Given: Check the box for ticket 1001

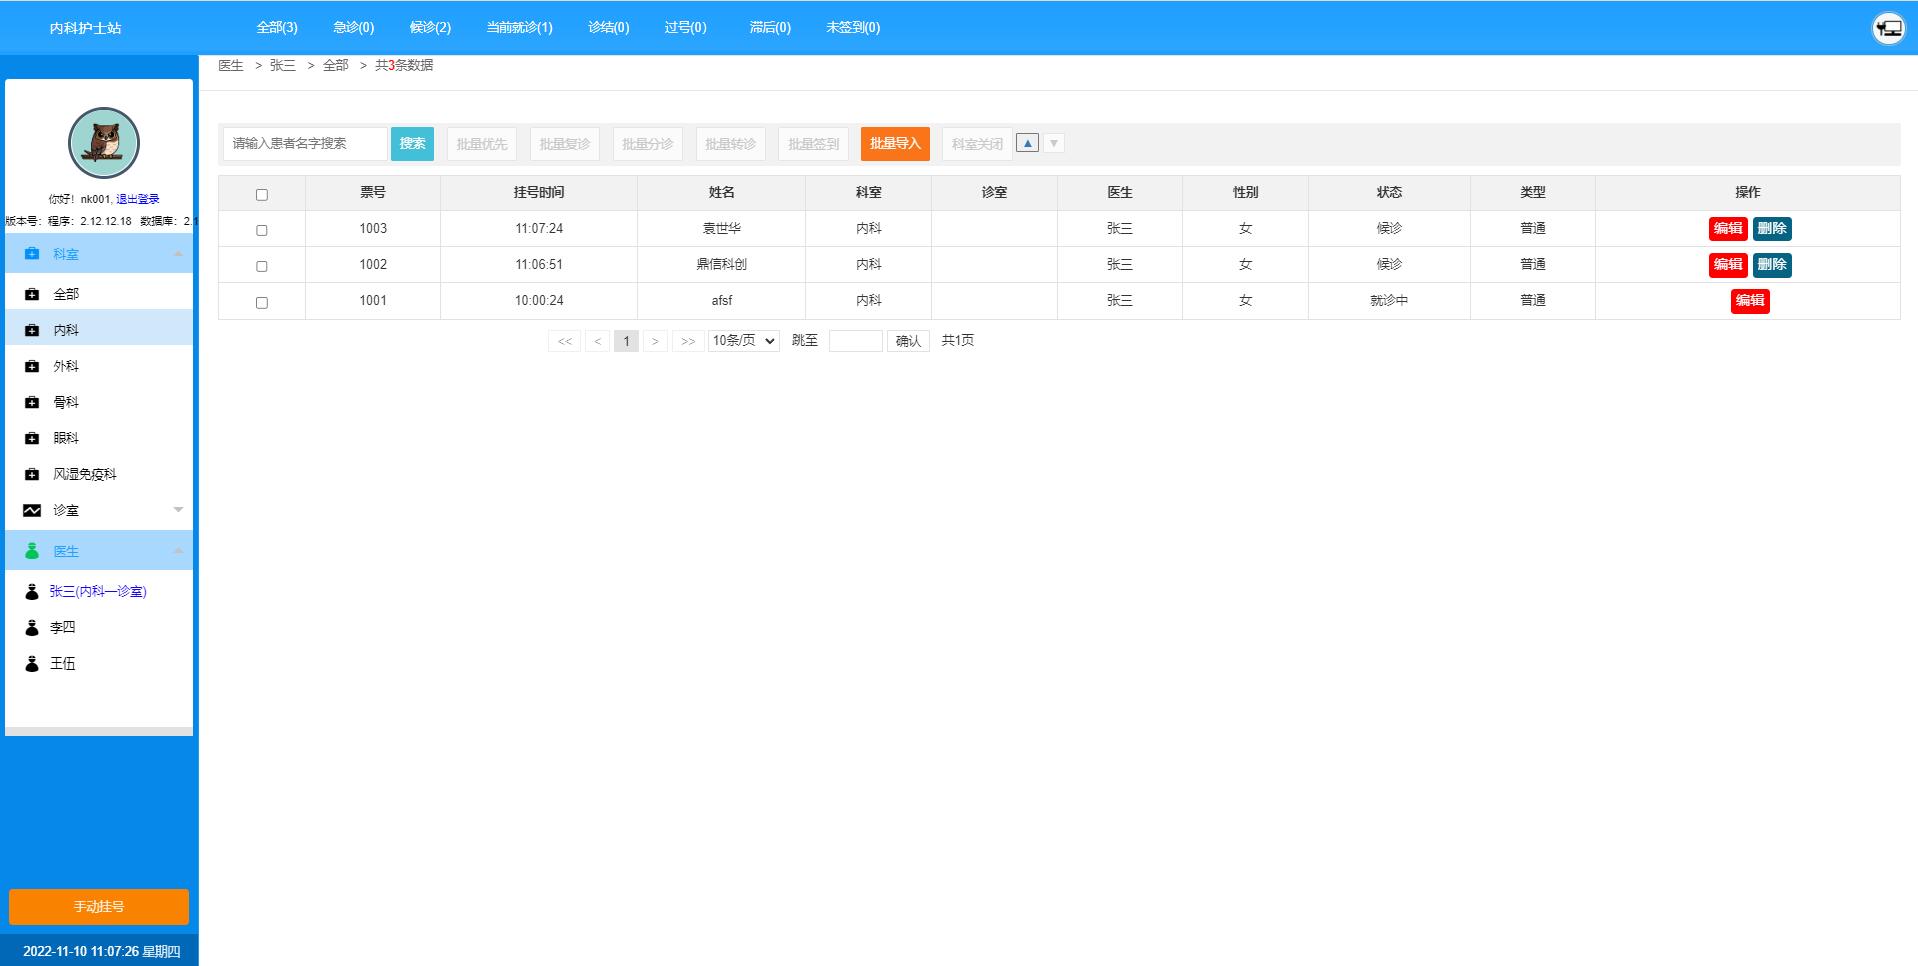Looking at the screenshot, I should point(262,302).
